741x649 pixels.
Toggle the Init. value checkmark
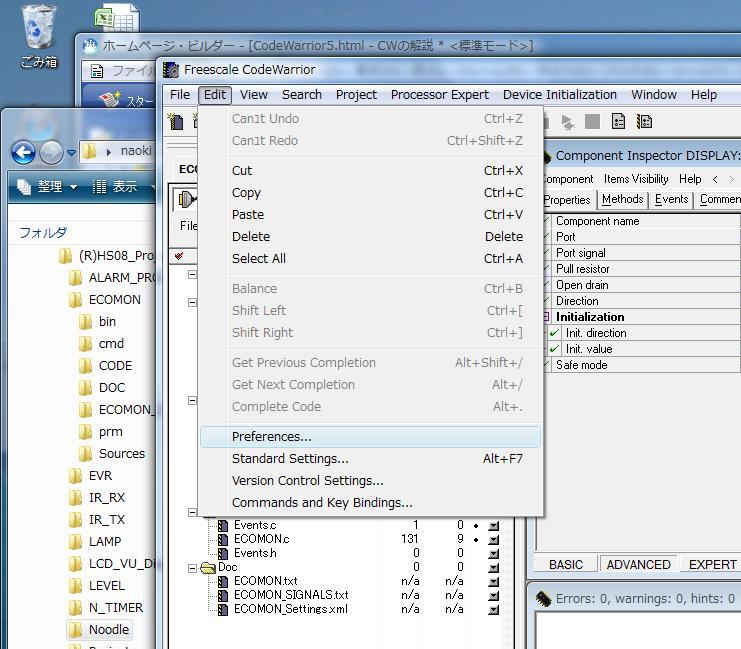tap(554, 349)
